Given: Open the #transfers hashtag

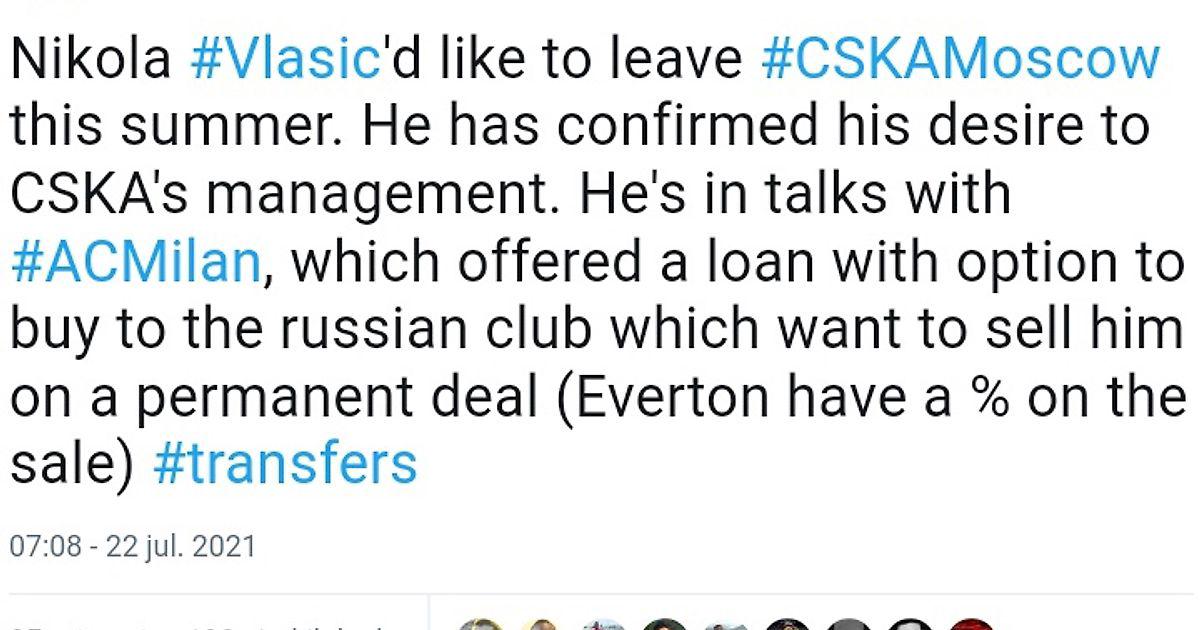Looking at the screenshot, I should 285,464.
